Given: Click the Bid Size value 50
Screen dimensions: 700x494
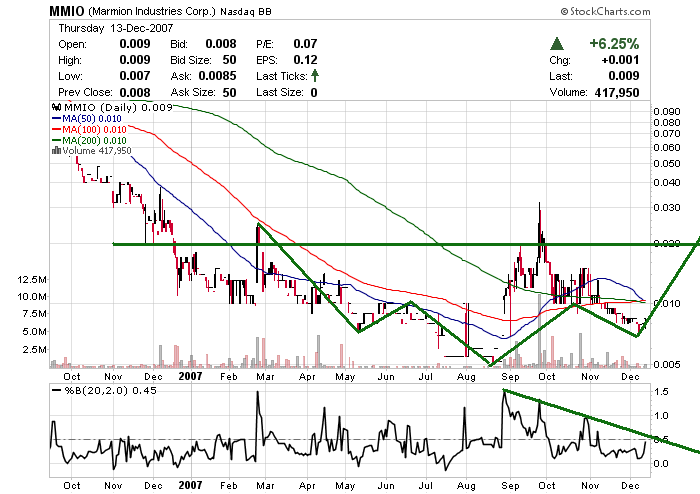Looking at the screenshot, I should [x=229, y=60].
